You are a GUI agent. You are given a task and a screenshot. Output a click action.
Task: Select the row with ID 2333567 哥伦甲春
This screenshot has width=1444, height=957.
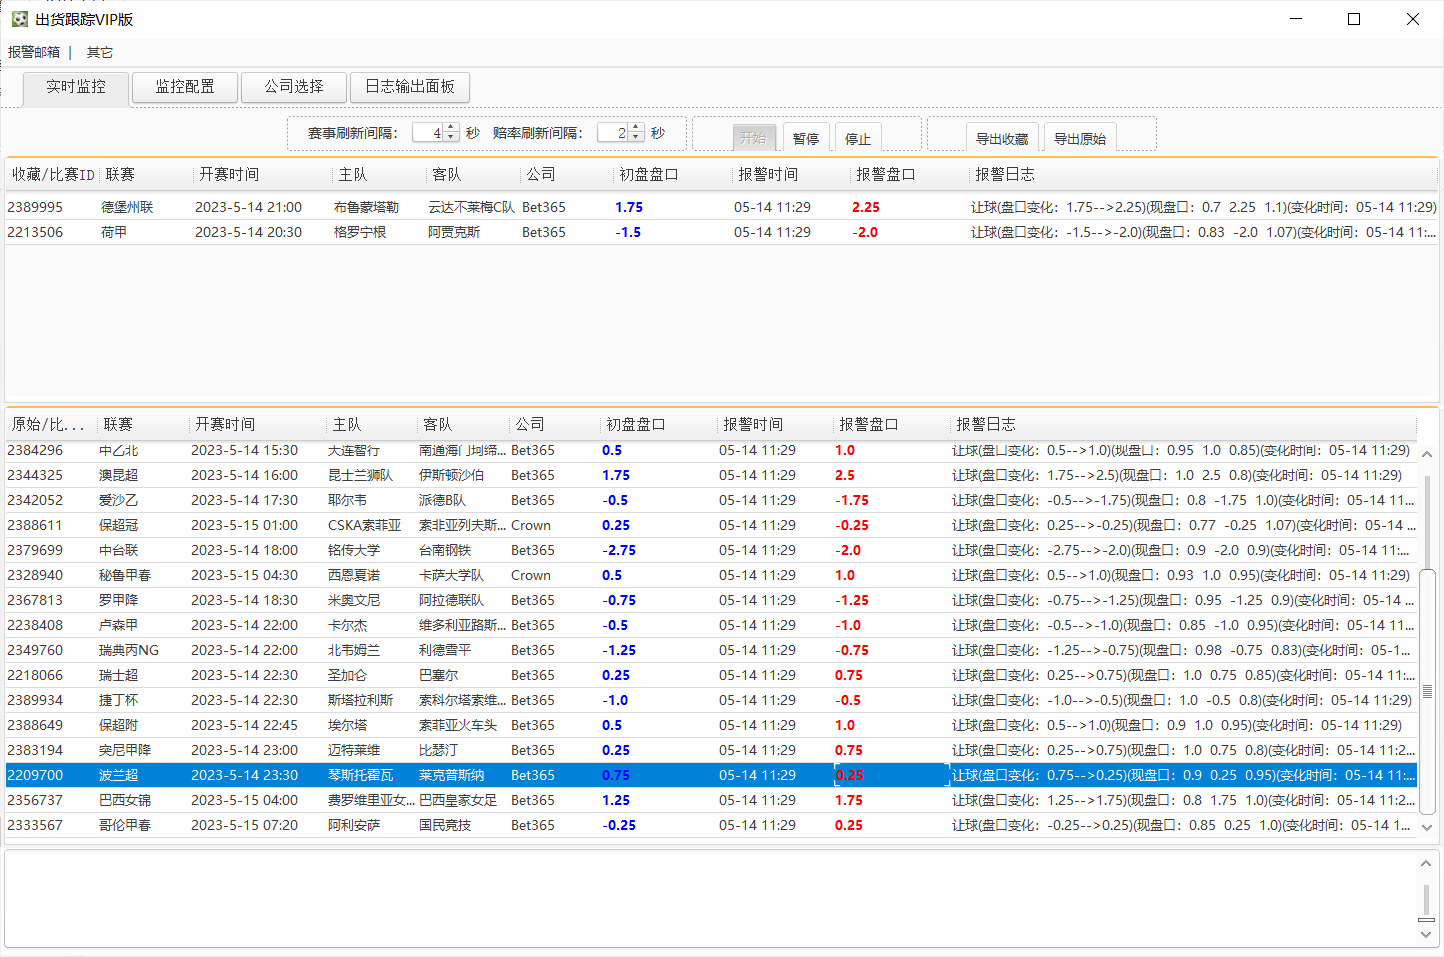tap(711, 825)
